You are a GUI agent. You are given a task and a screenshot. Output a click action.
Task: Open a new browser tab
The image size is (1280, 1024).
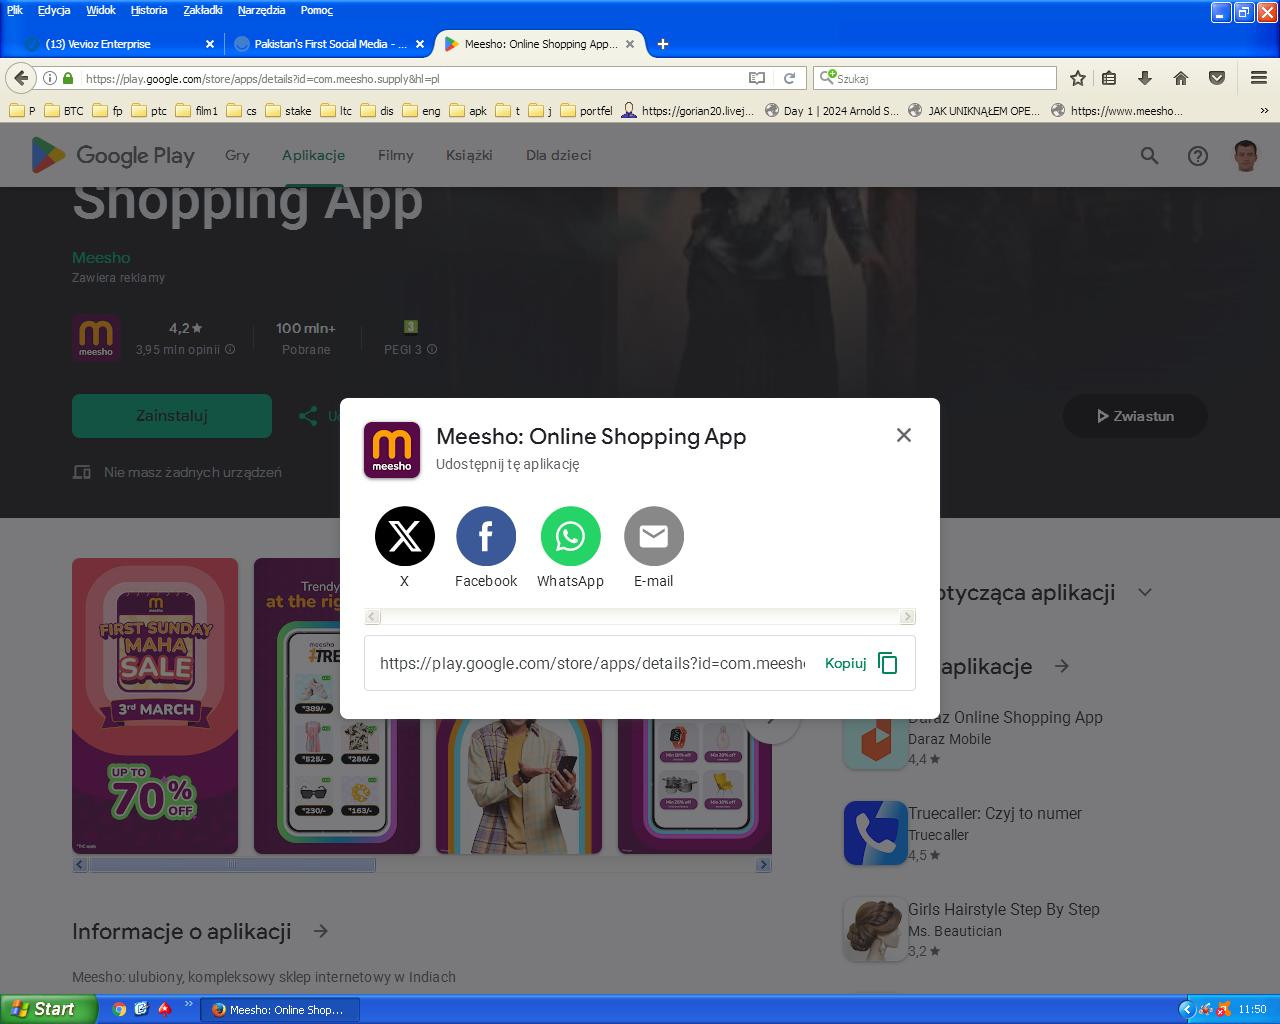[x=662, y=44]
